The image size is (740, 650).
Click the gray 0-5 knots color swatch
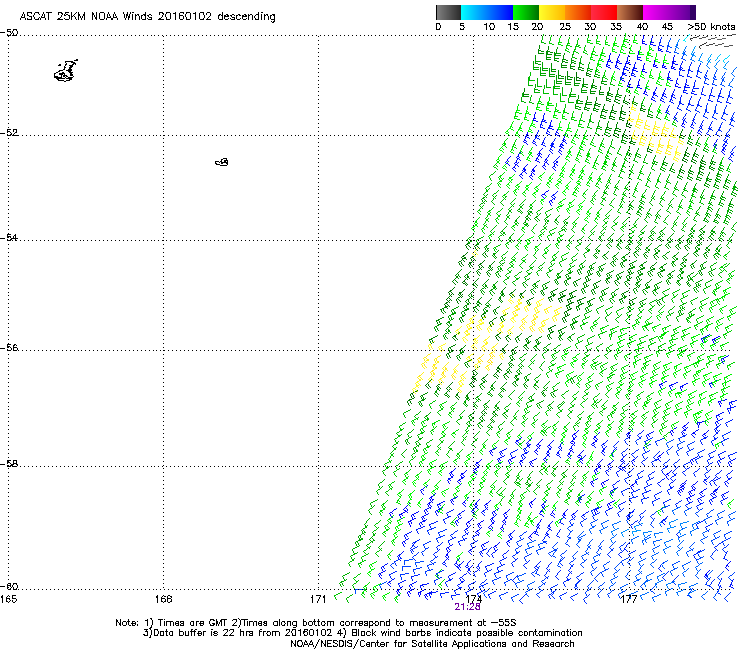click(448, 12)
